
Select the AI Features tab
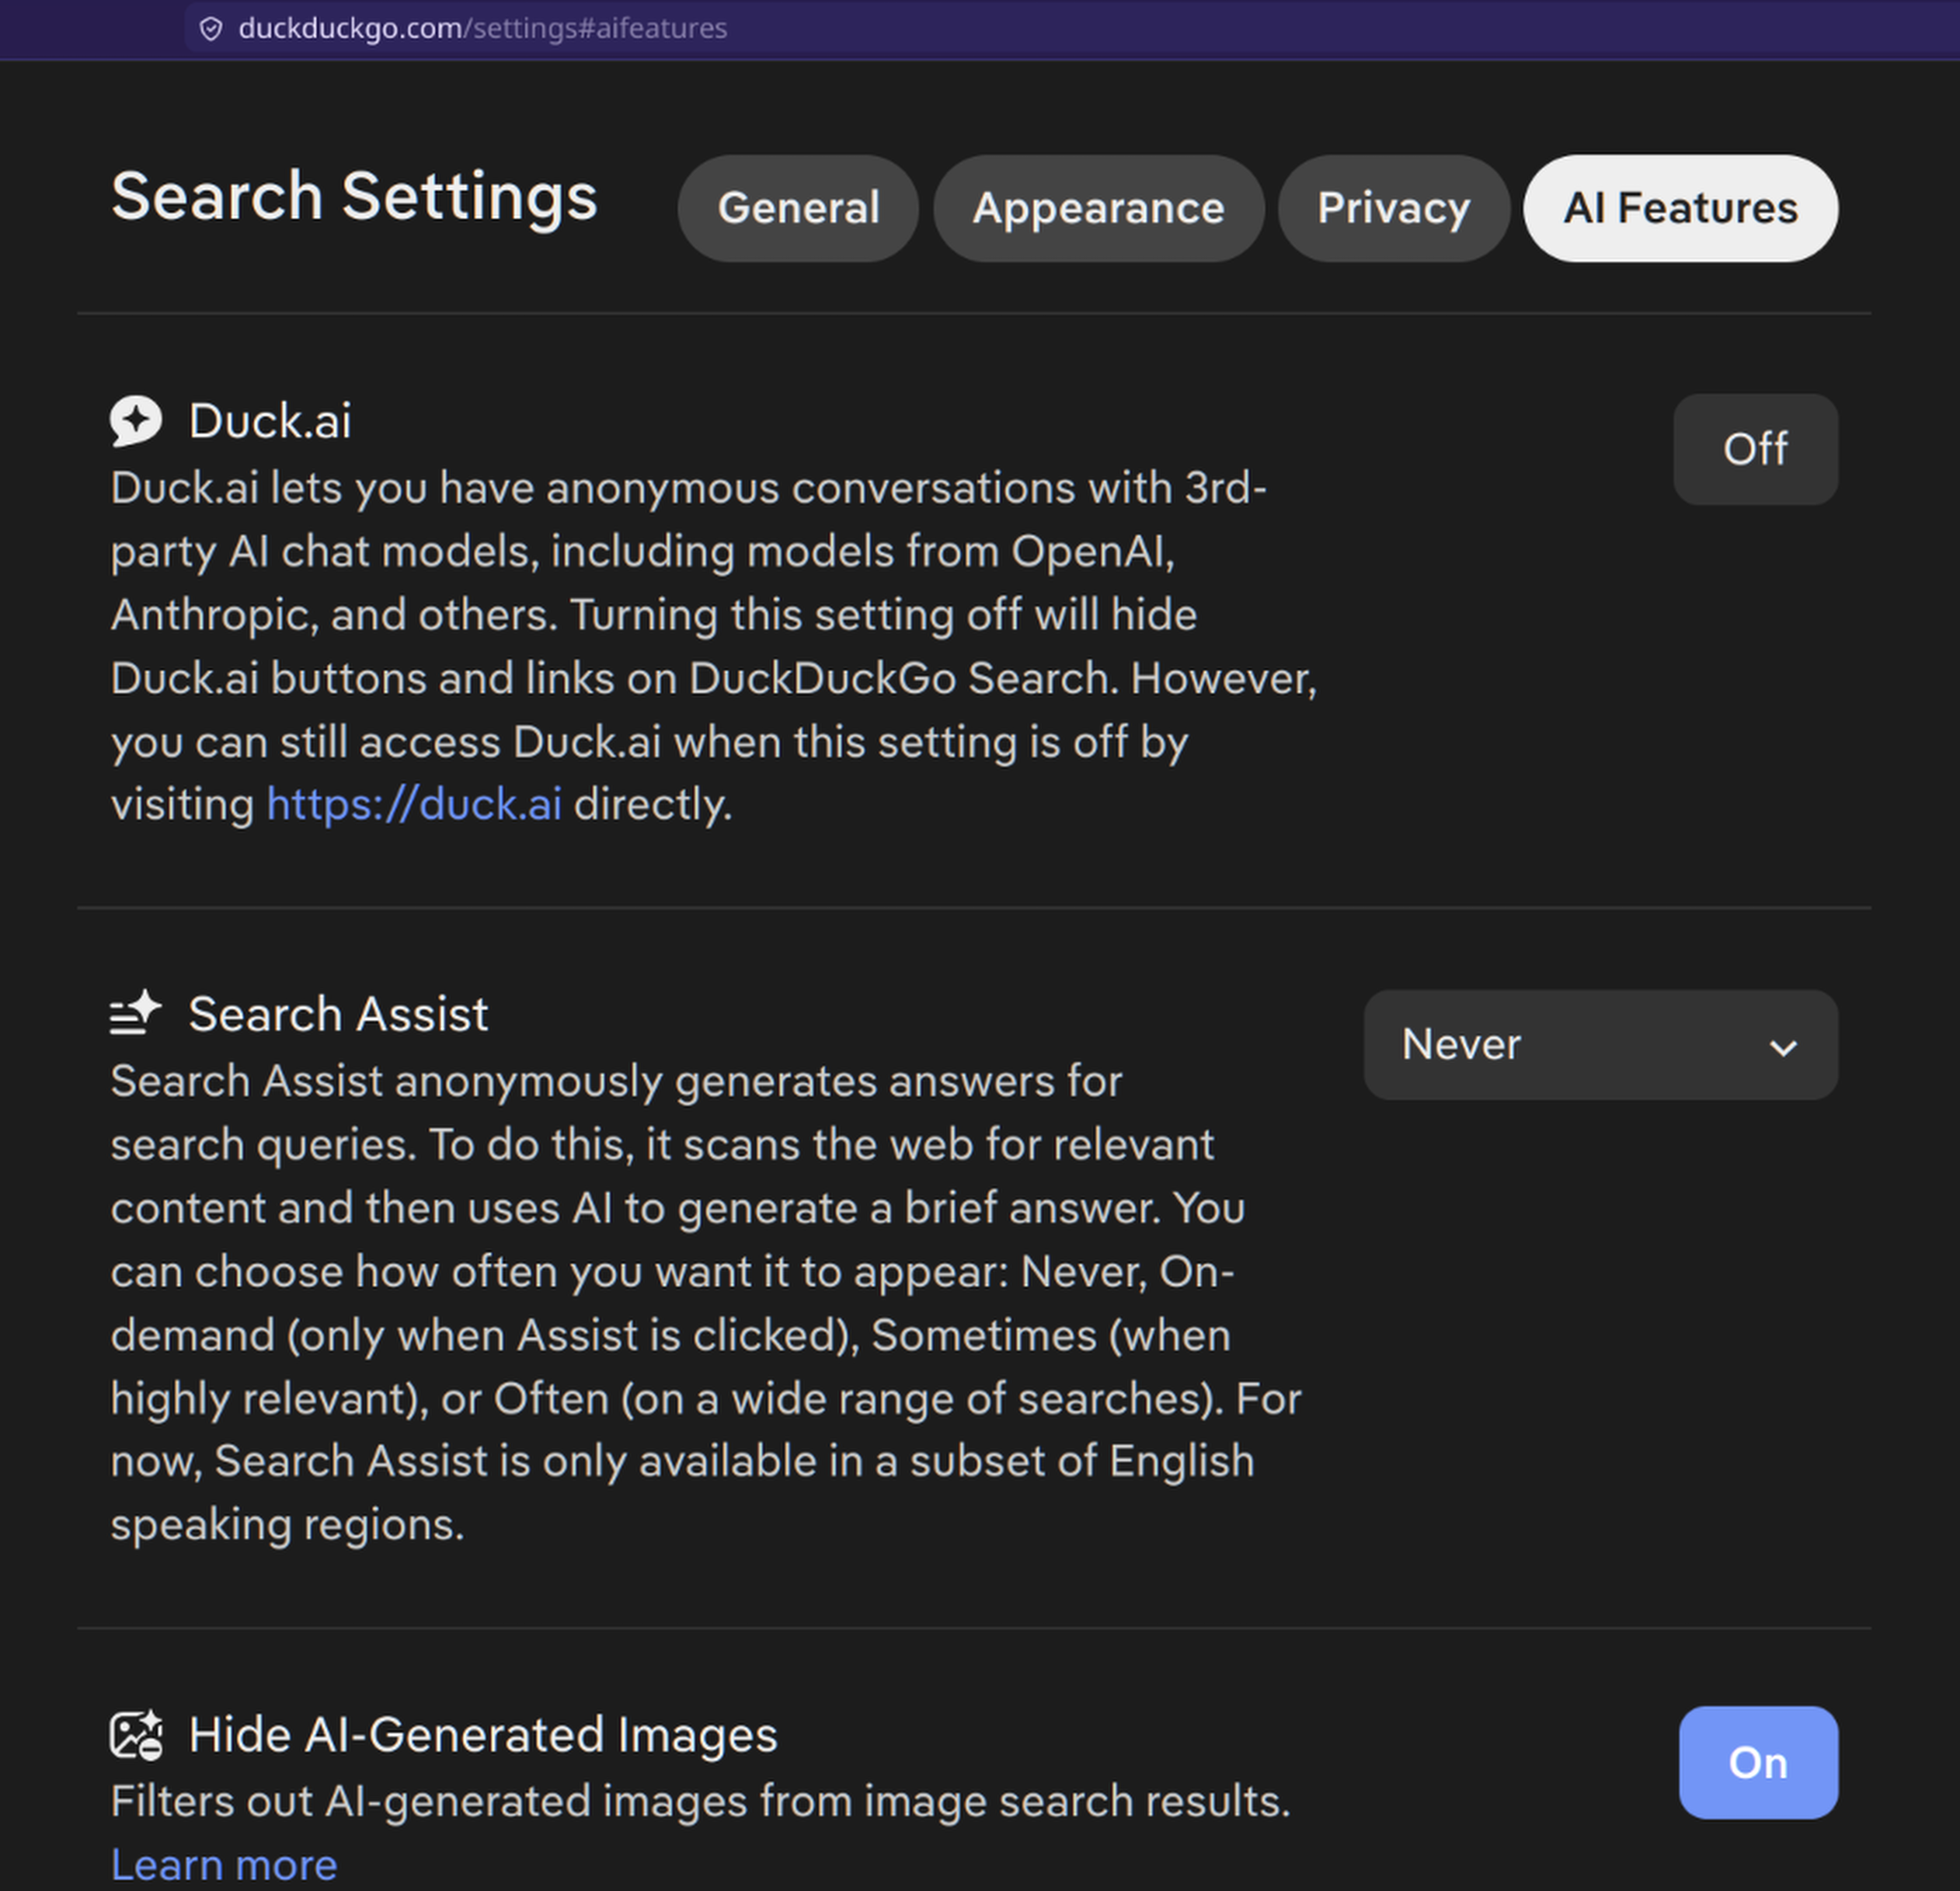pyautogui.click(x=1679, y=208)
